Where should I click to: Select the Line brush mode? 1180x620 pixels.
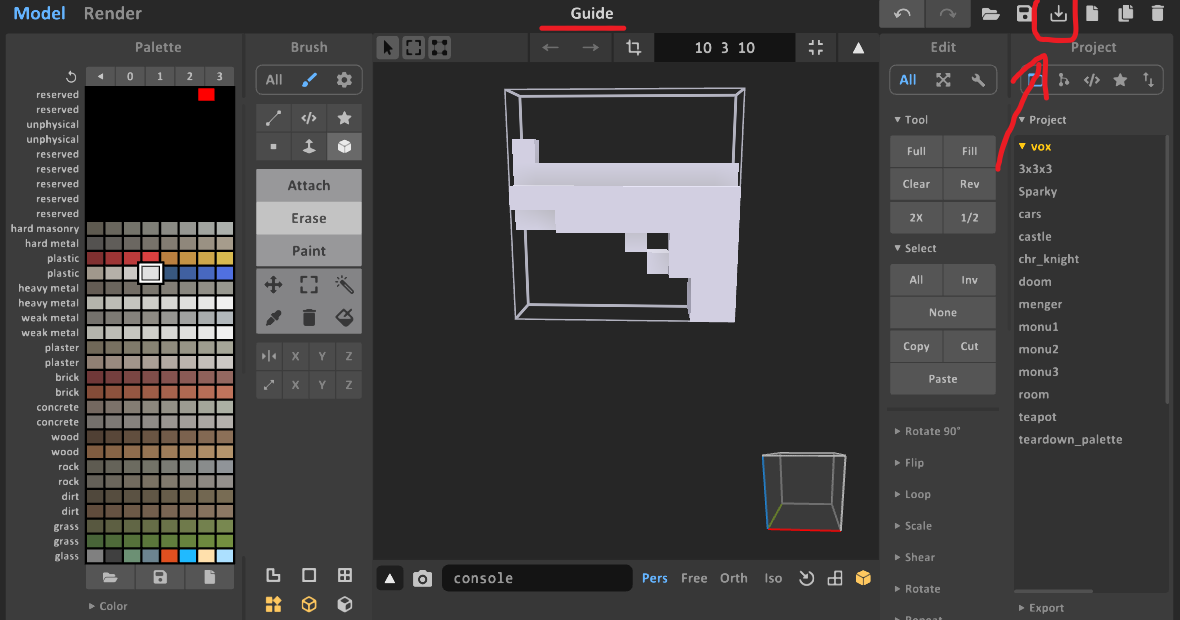tap(273, 118)
